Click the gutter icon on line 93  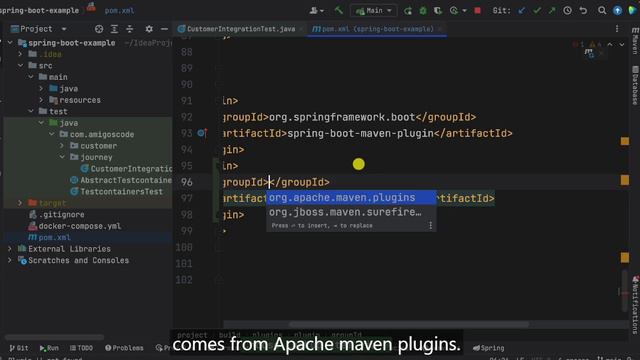[202, 133]
